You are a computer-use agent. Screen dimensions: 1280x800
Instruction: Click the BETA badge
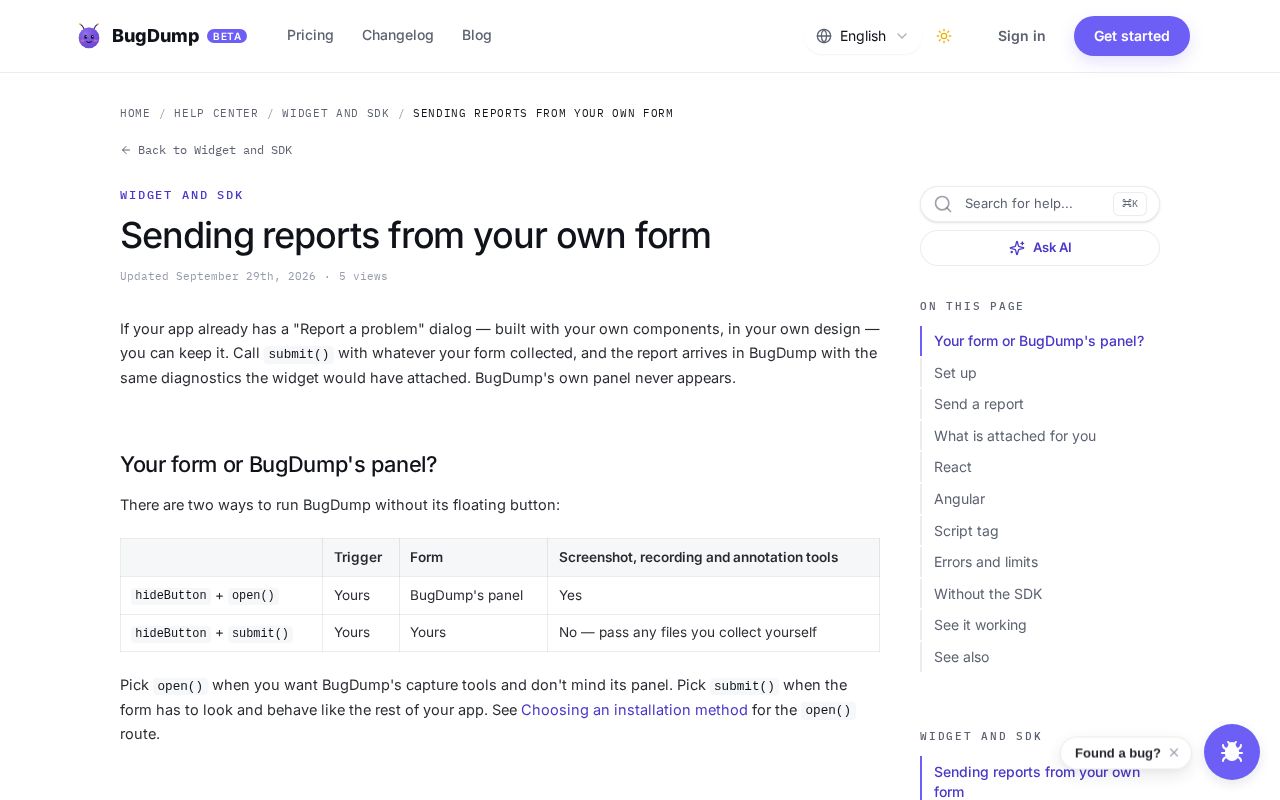[x=227, y=36]
